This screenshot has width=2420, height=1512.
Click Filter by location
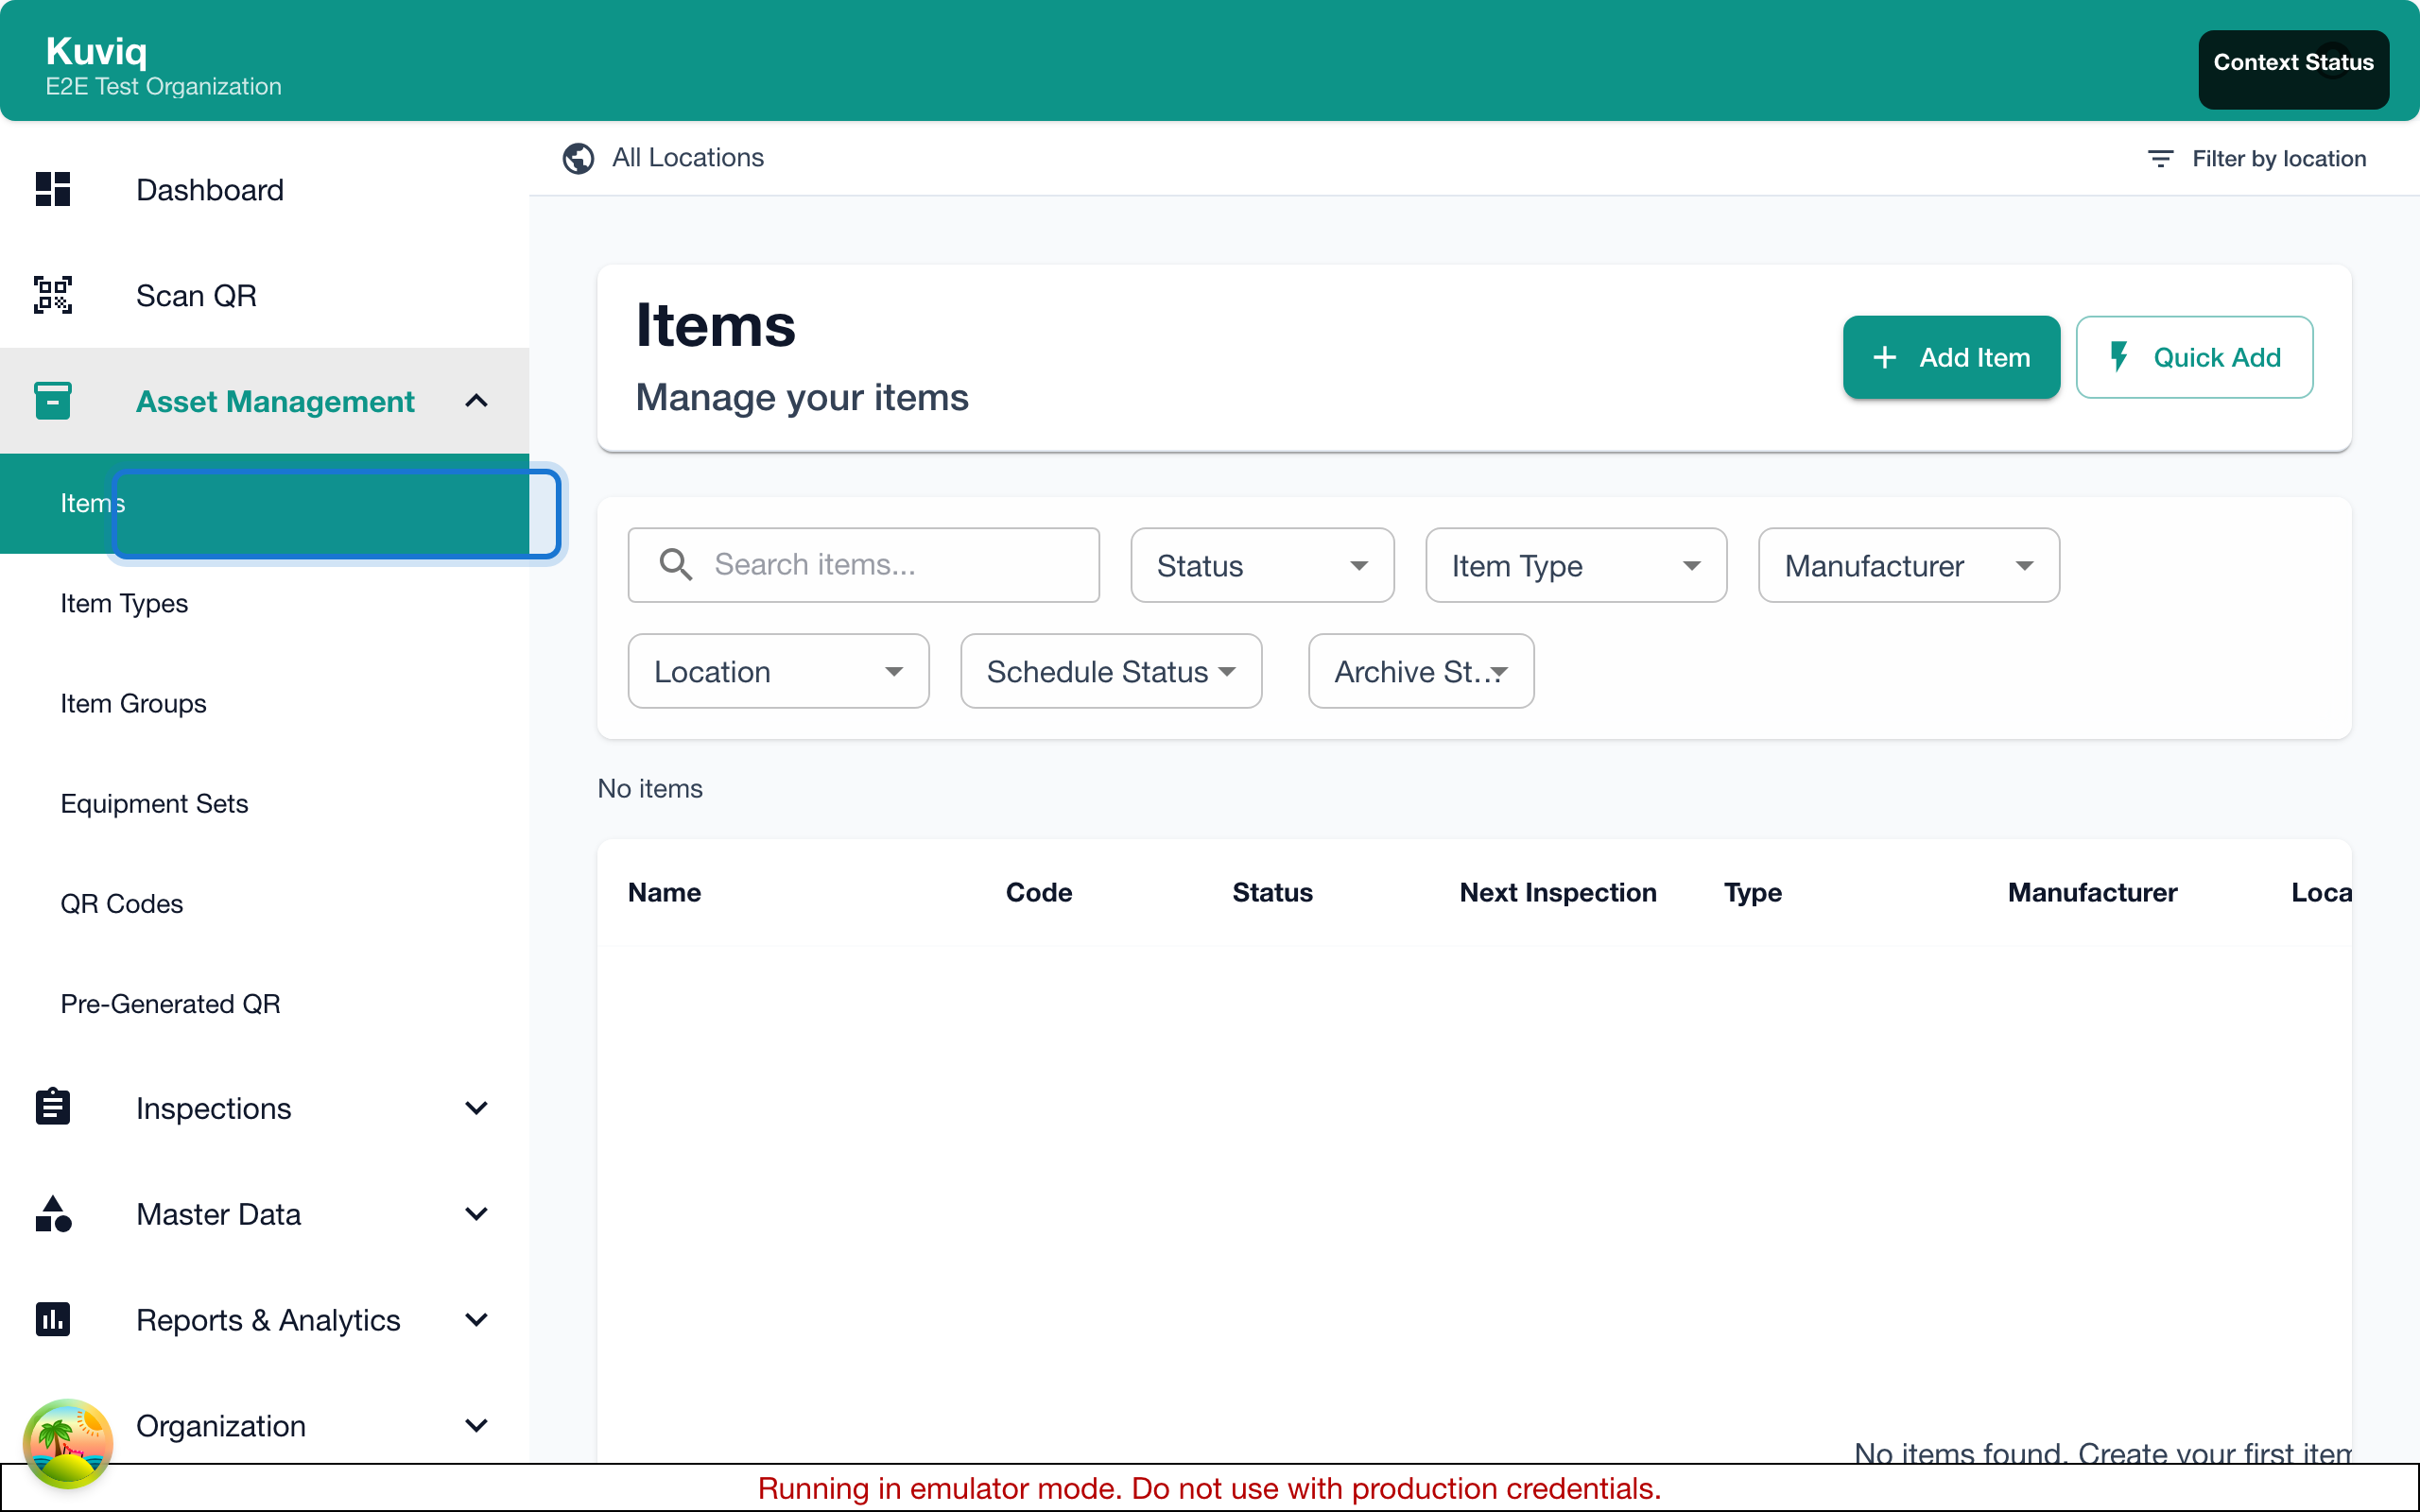point(2257,158)
